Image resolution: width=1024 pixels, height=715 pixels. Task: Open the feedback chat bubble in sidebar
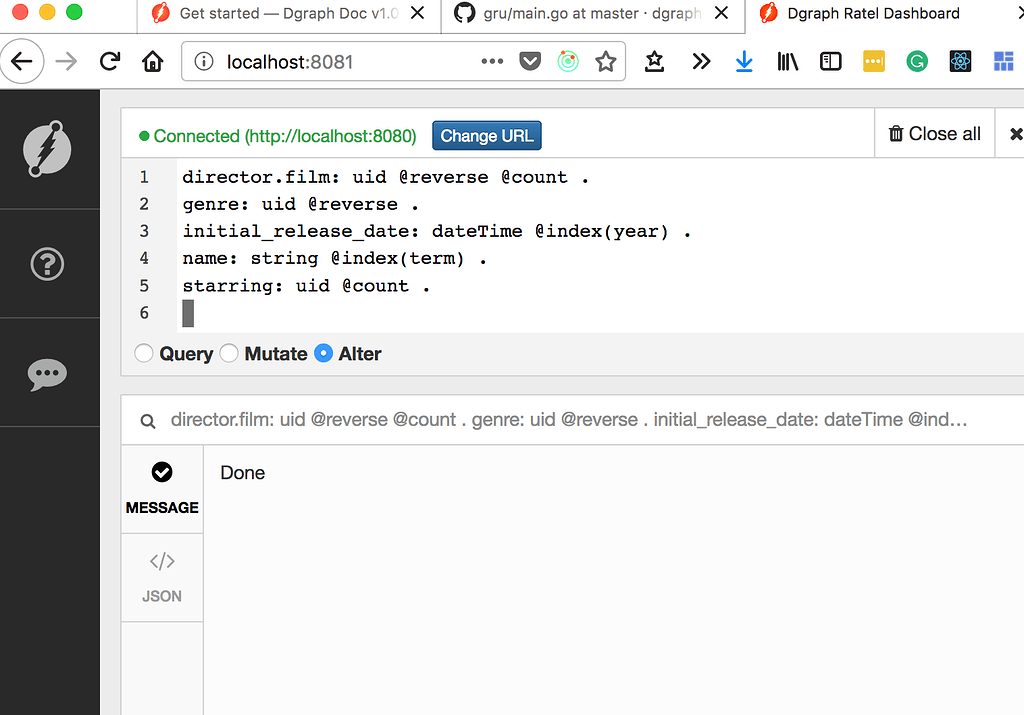[x=49, y=372]
